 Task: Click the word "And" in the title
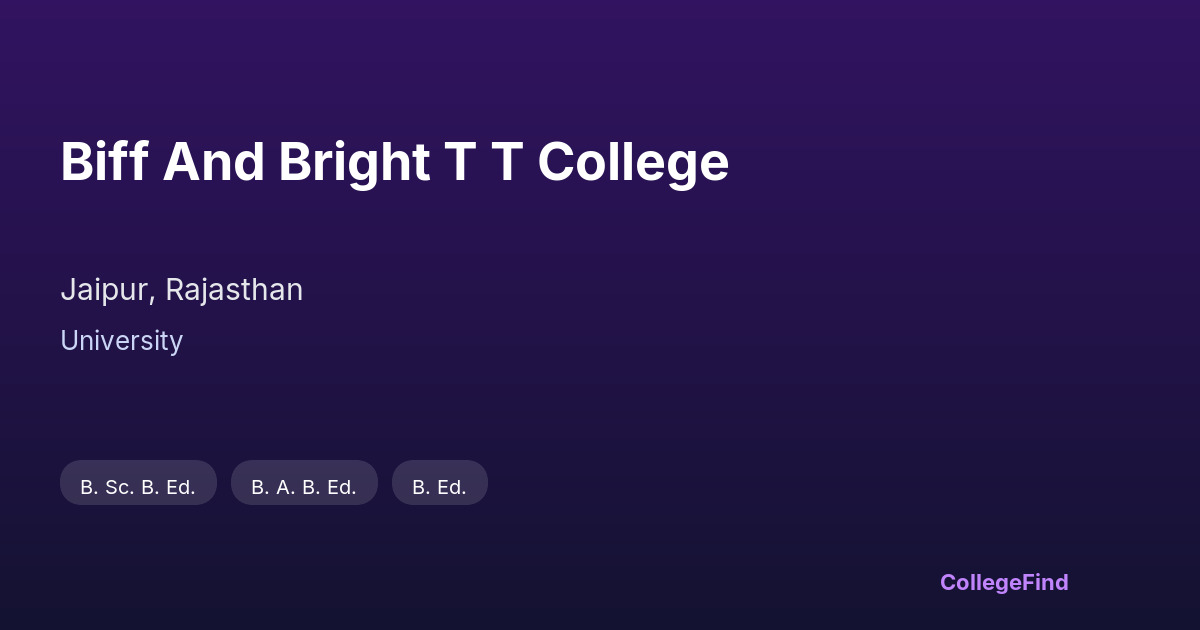click(213, 162)
